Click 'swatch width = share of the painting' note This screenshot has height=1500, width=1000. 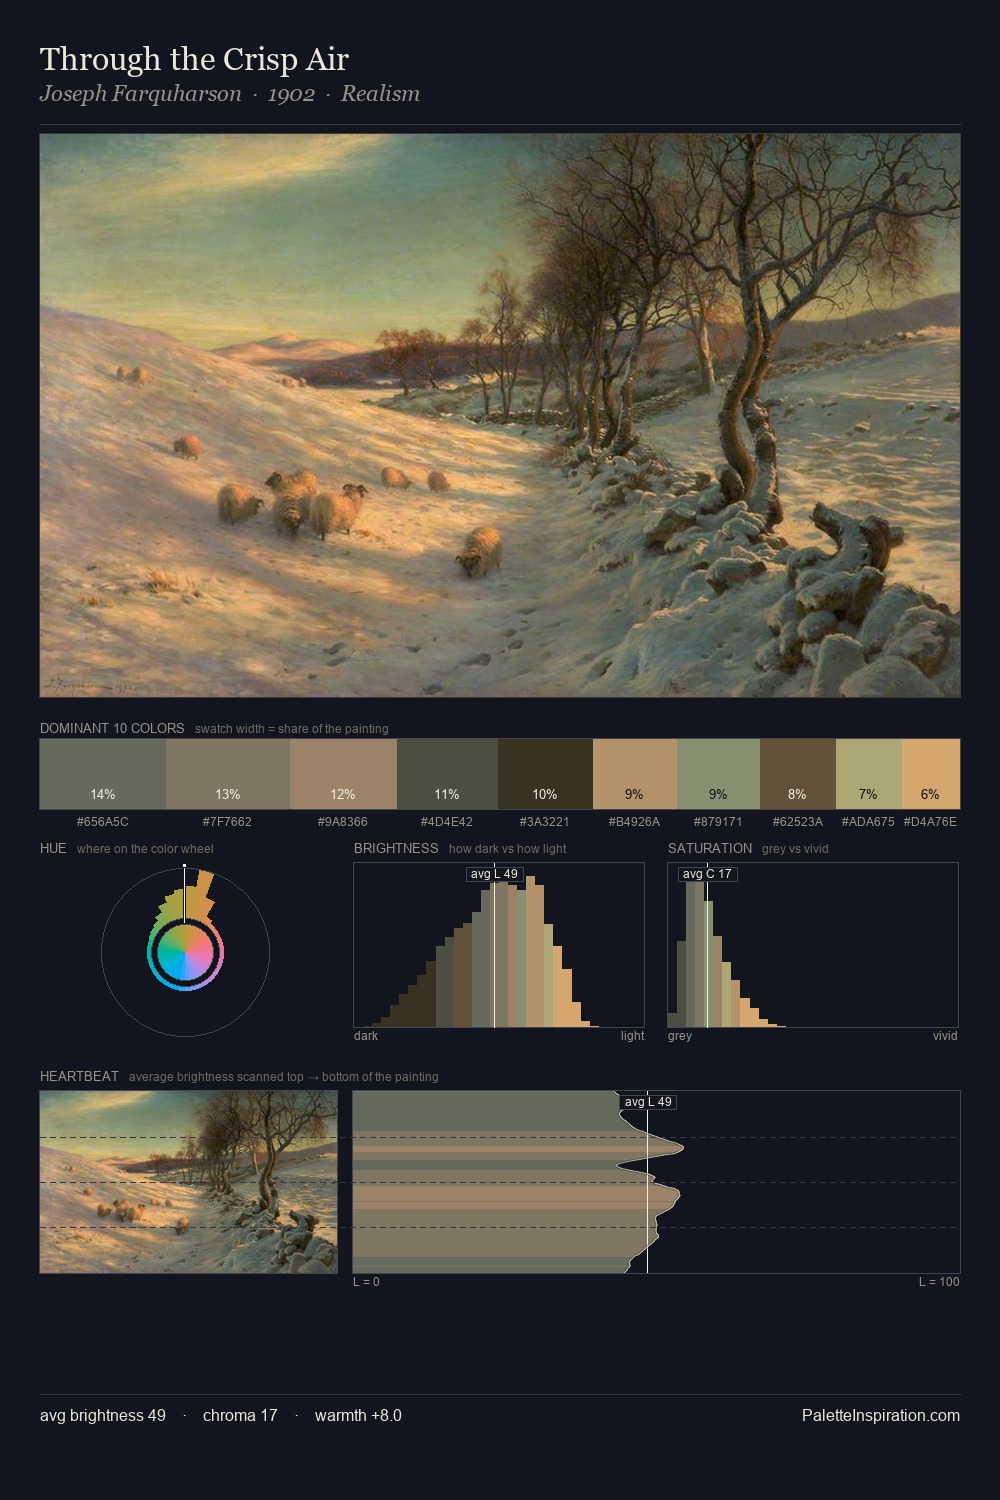point(292,729)
